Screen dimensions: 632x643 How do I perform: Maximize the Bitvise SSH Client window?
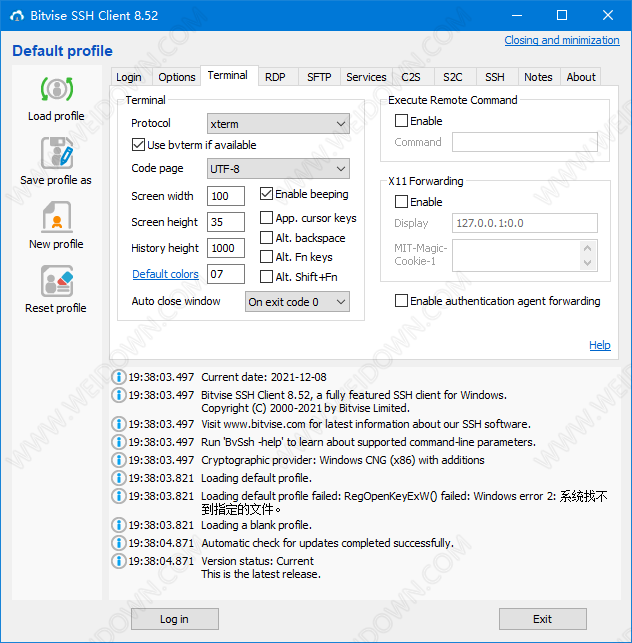pos(562,16)
